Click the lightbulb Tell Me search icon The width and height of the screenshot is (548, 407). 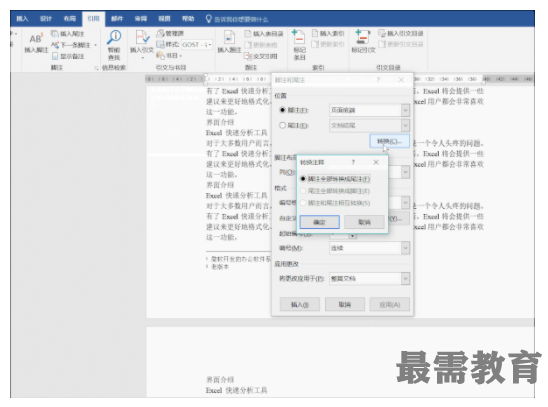pos(209,19)
